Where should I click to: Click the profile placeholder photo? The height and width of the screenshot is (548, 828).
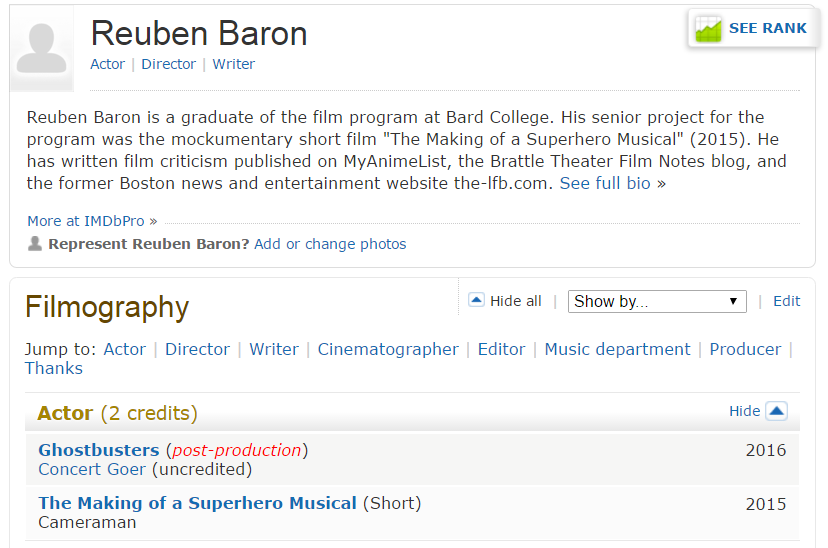[42, 49]
